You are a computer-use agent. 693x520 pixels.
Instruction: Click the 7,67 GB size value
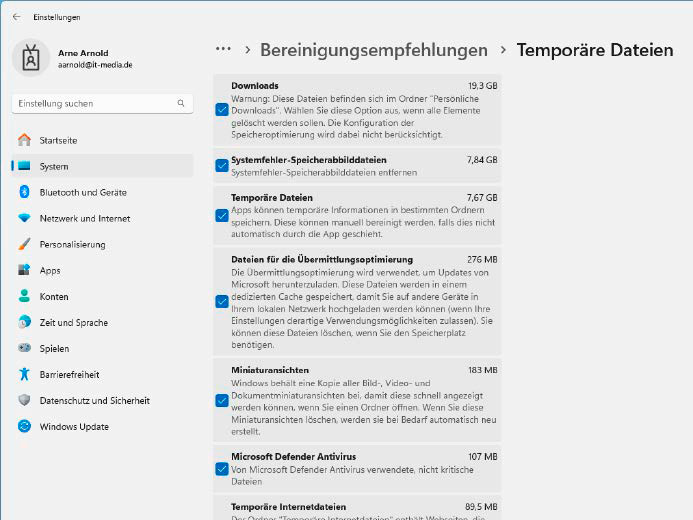[x=482, y=197]
